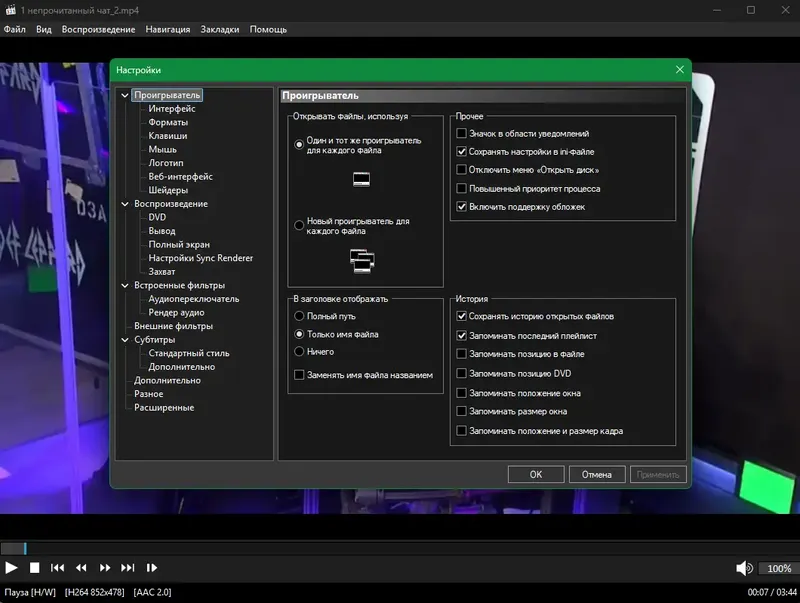Open the Помощь menu
800x603 pixels.
pyautogui.click(x=268, y=30)
